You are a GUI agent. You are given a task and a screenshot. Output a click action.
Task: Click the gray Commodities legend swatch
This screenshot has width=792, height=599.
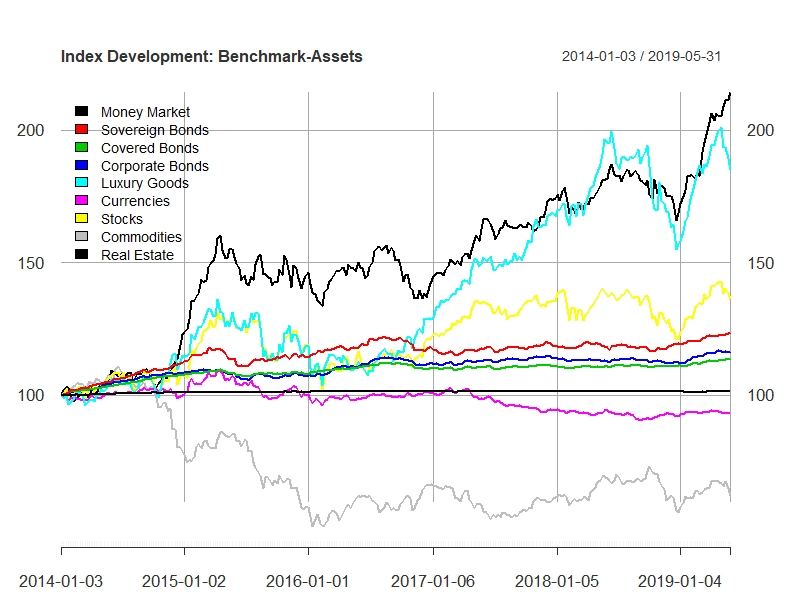coord(81,236)
